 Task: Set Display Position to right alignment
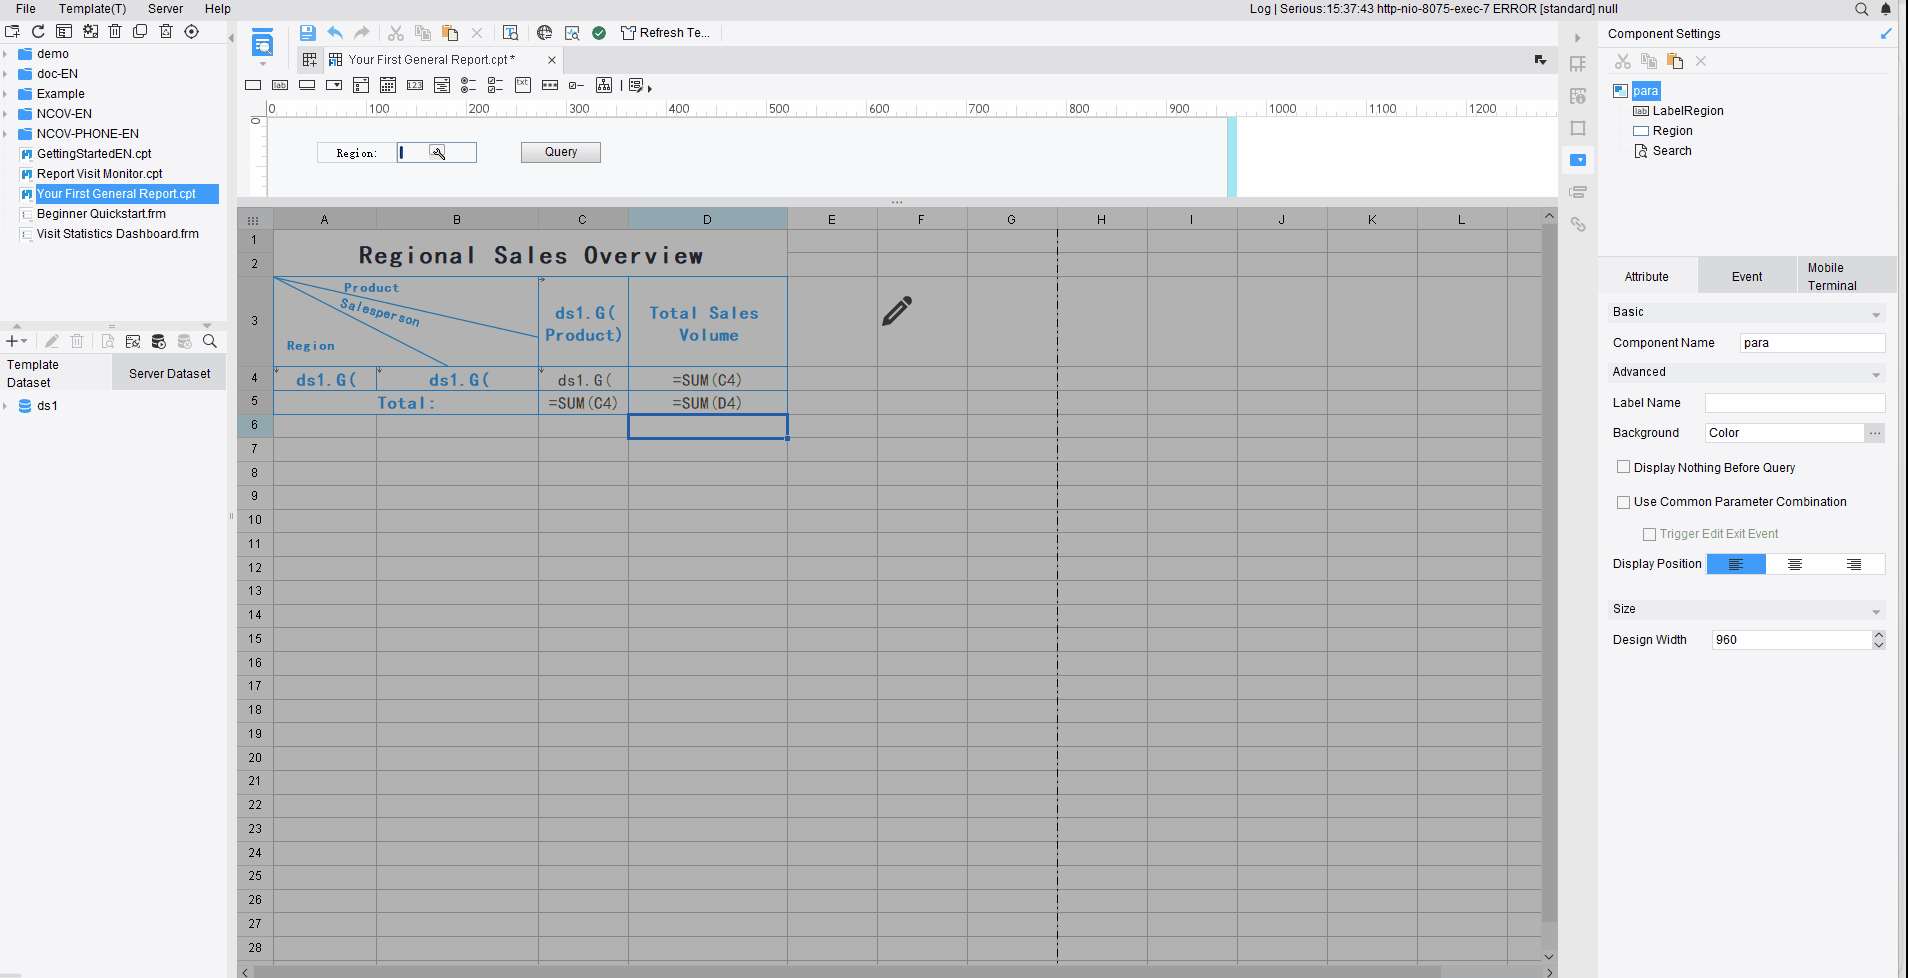point(1854,564)
